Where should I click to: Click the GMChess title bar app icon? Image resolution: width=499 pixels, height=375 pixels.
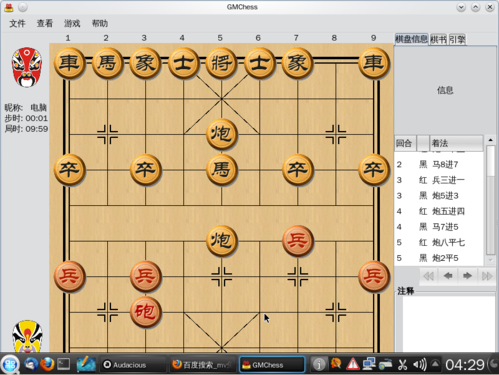tap(9, 7)
